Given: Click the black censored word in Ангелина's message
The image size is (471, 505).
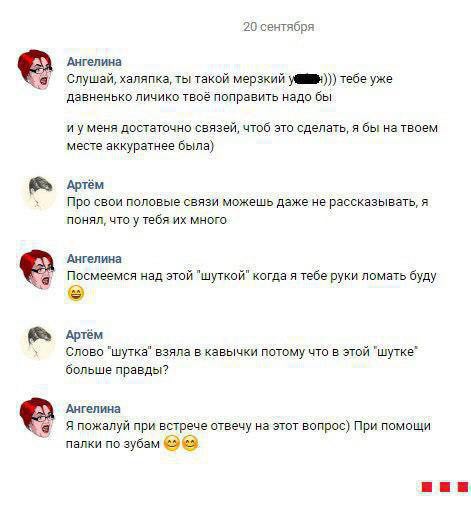Looking at the screenshot, I should (x=306, y=79).
